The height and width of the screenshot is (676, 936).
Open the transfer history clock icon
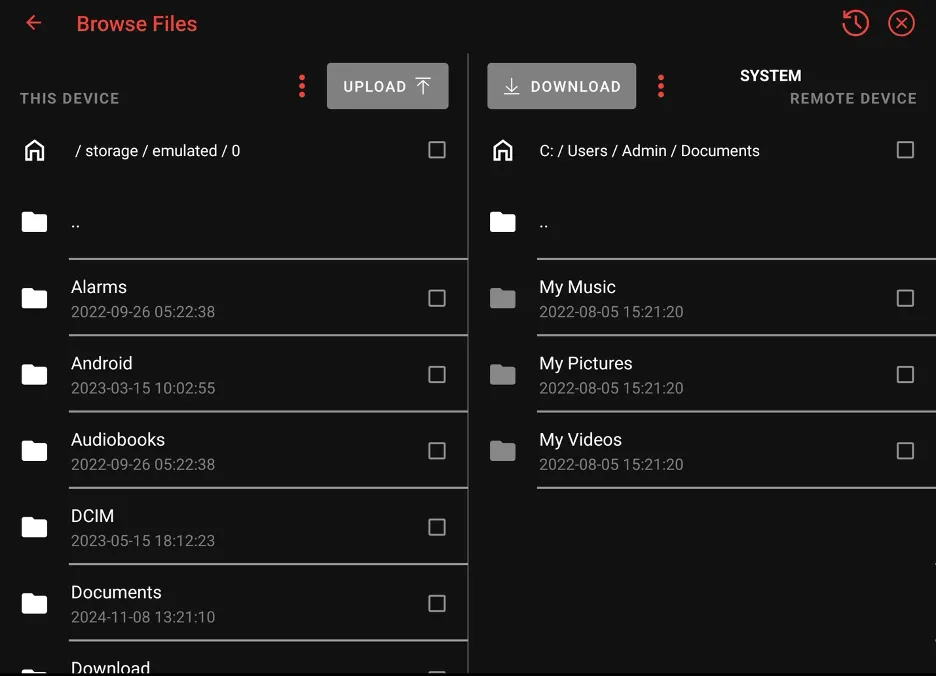[855, 23]
